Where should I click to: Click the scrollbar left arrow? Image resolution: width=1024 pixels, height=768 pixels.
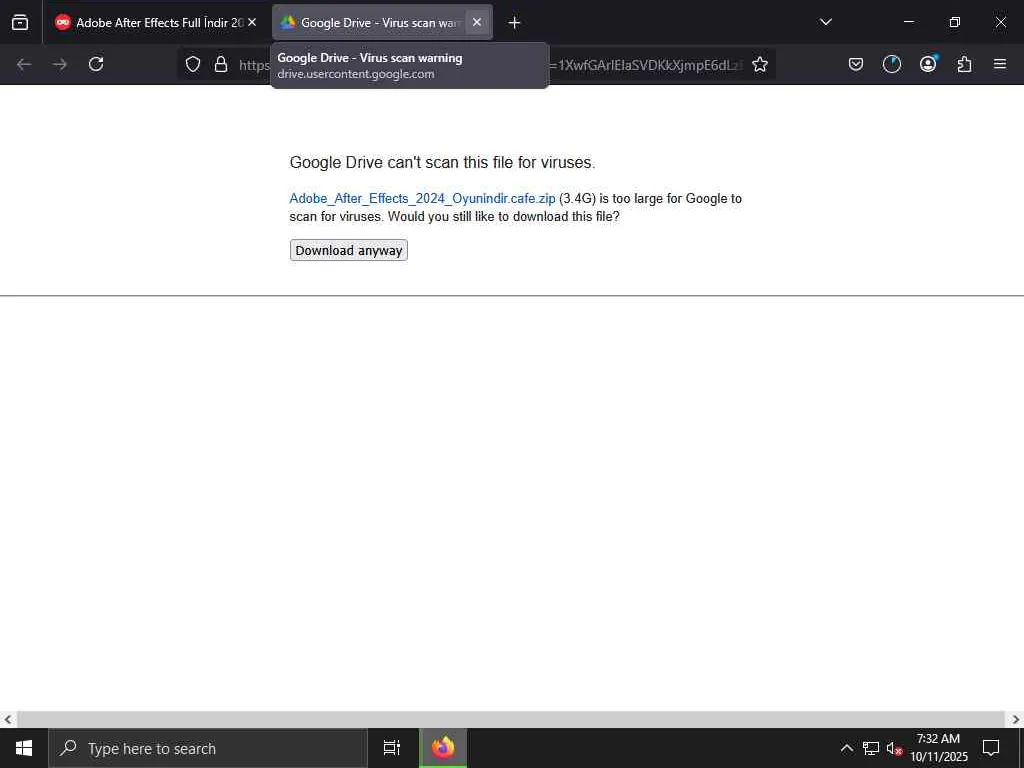tap(8, 720)
